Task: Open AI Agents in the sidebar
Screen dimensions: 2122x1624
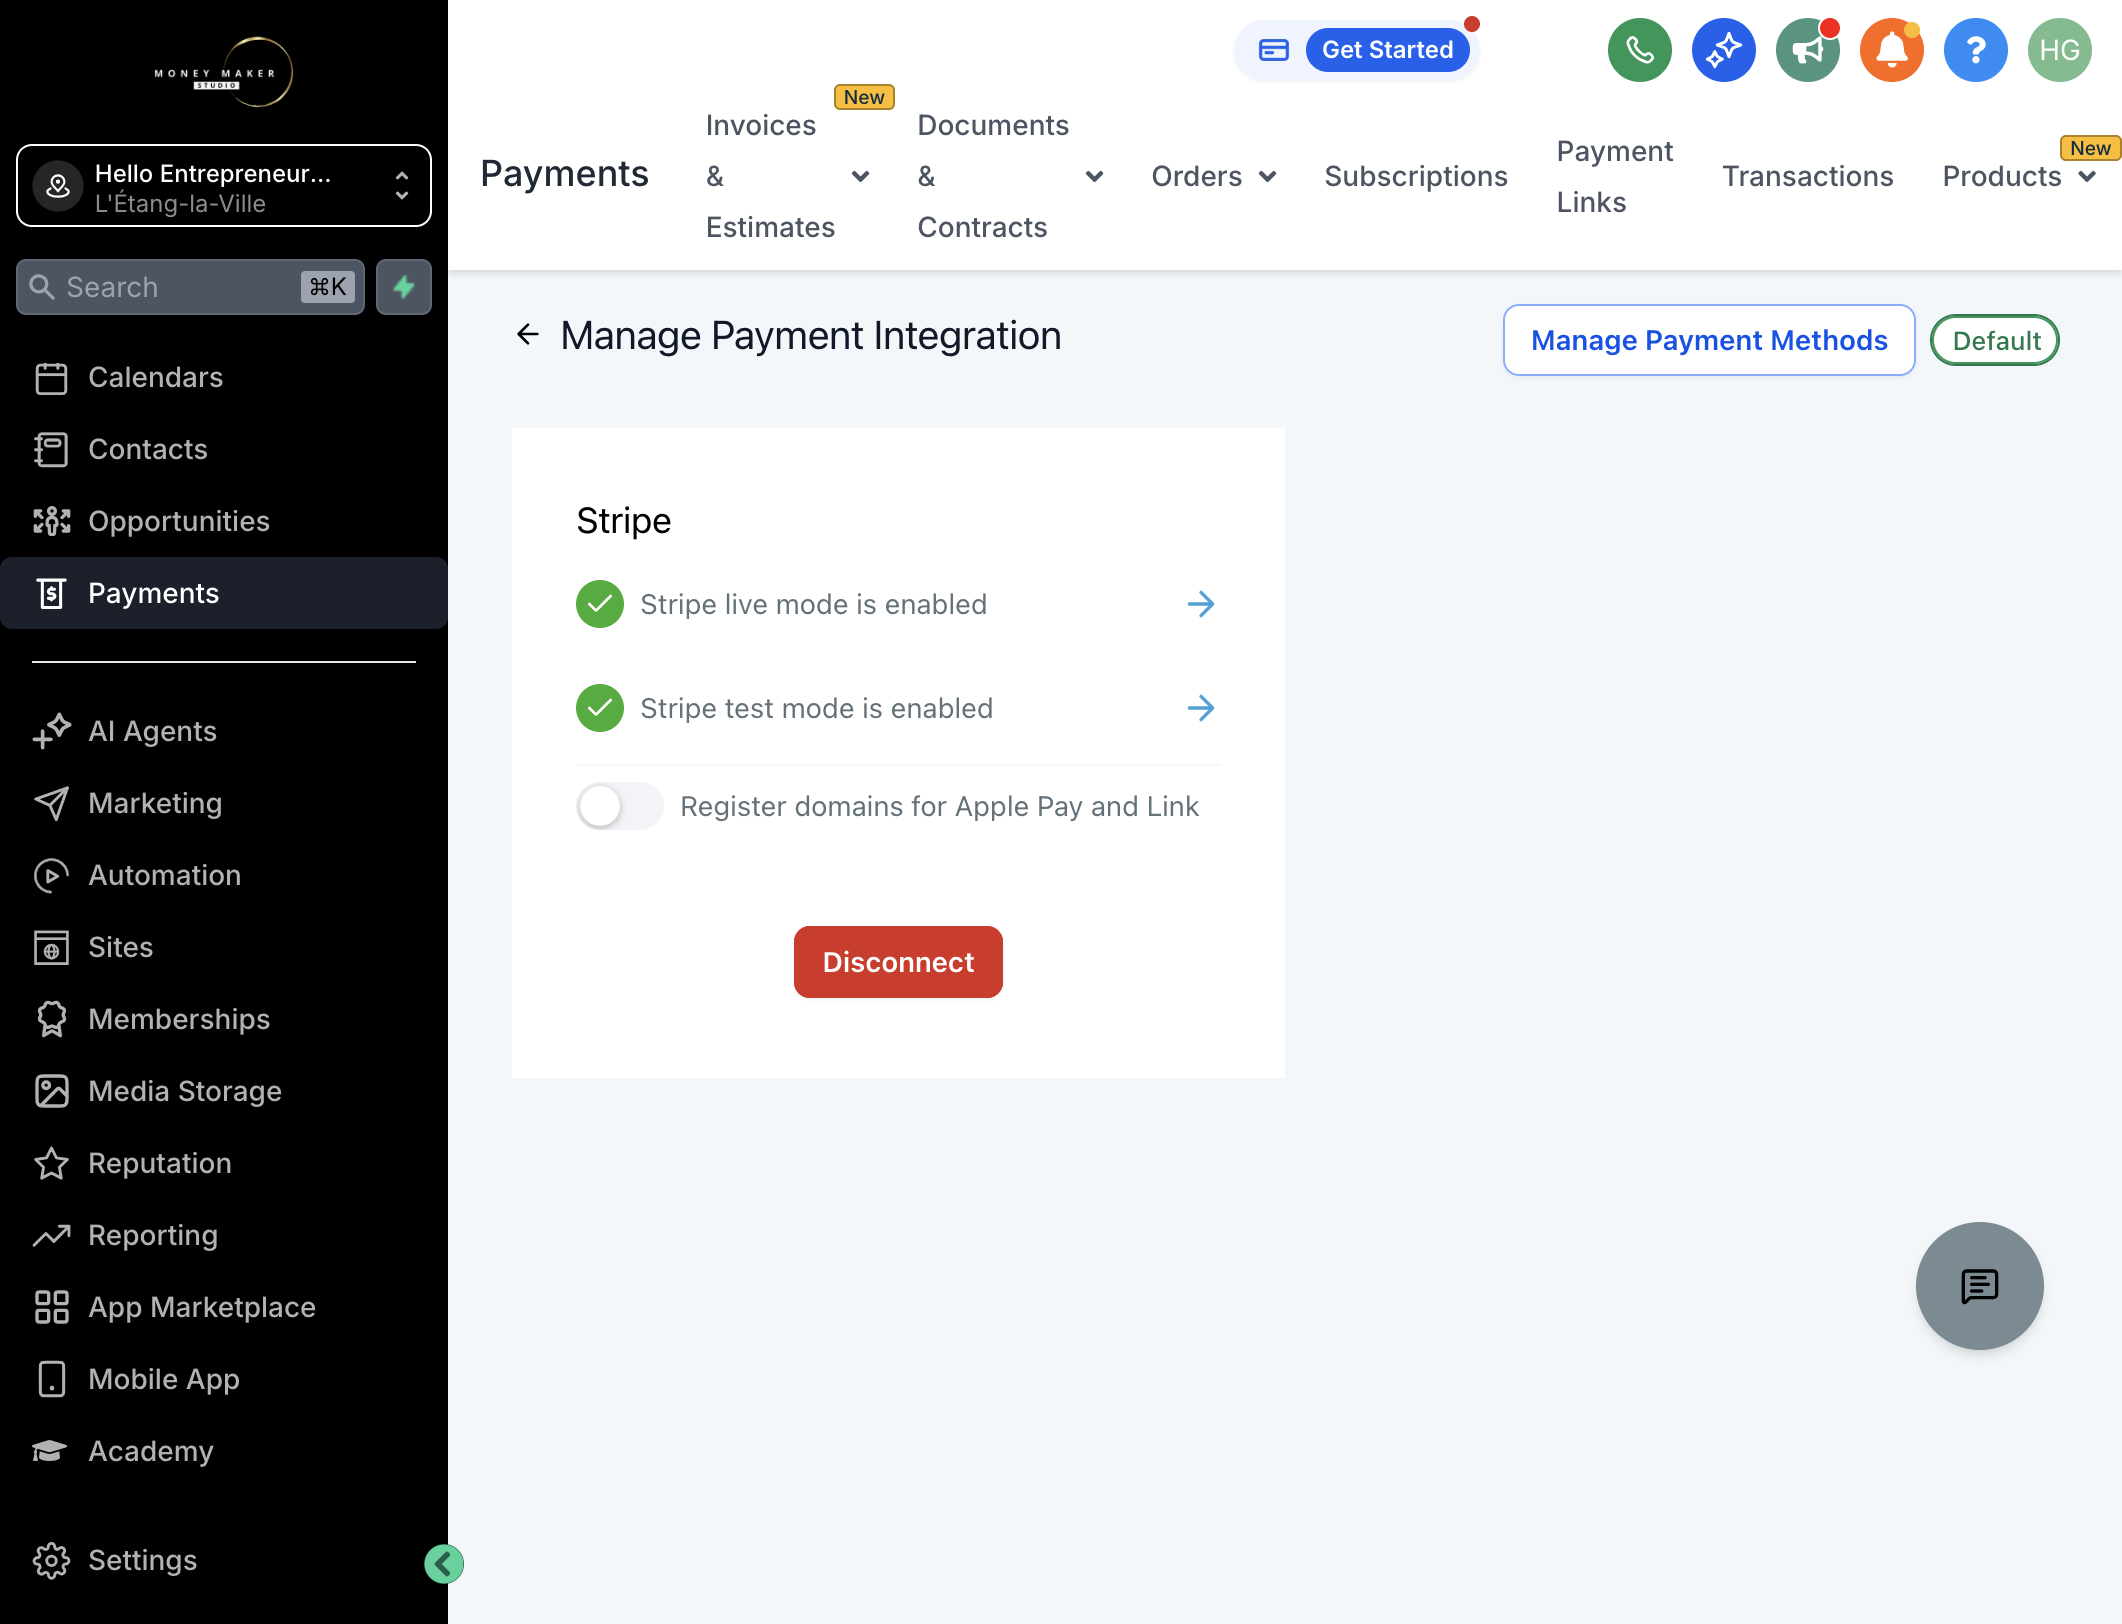Action: click(224, 731)
